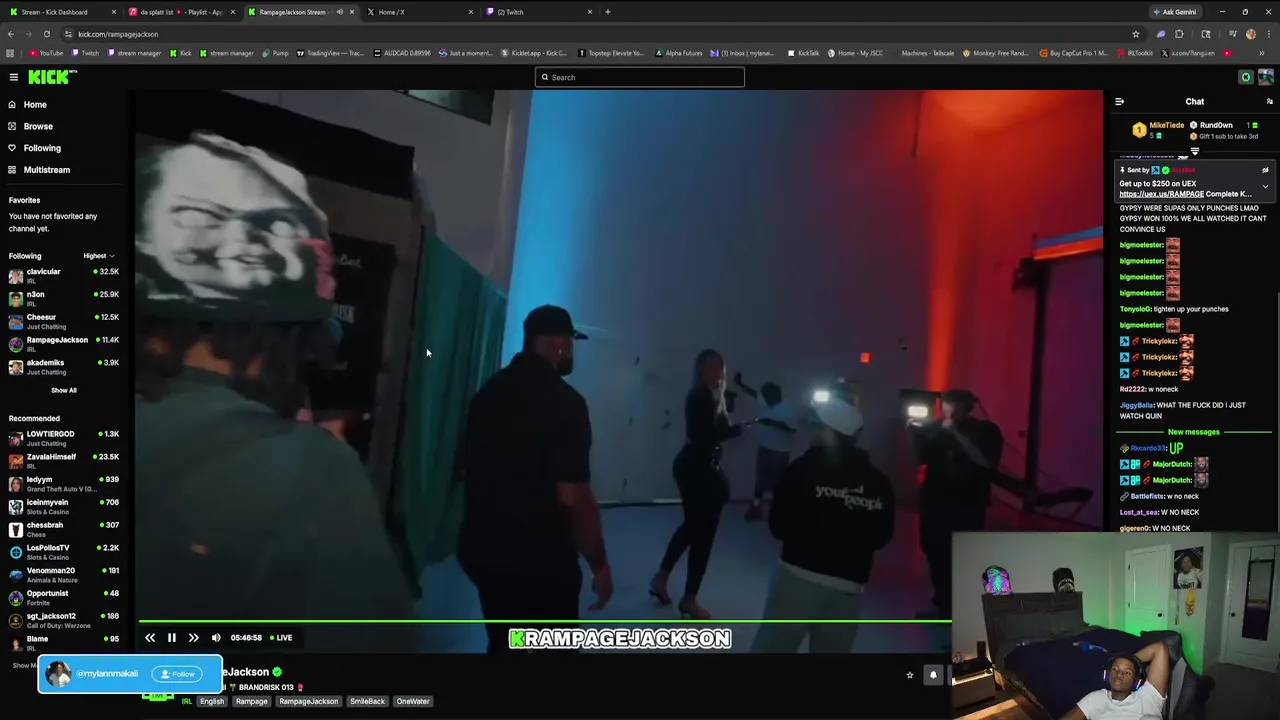Focus the Kick search field

(x=640, y=77)
